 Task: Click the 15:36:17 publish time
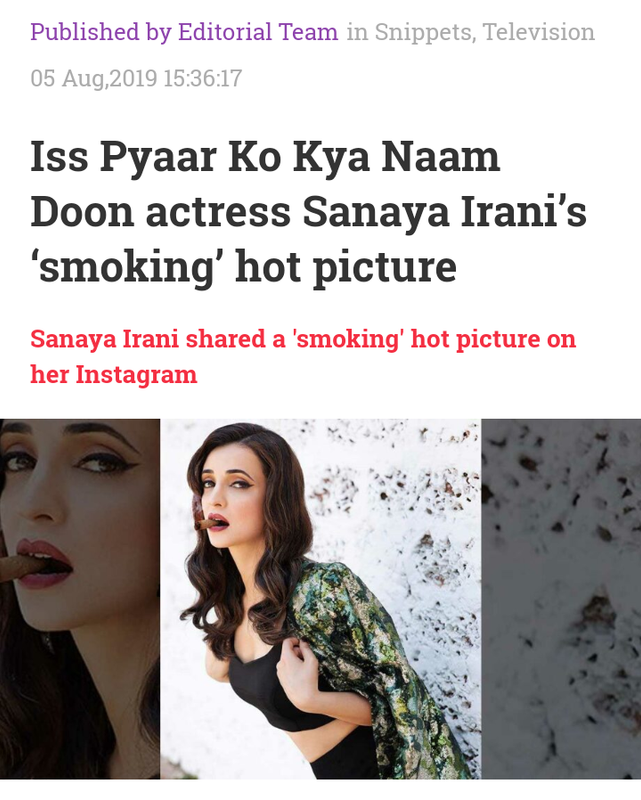[203, 79]
